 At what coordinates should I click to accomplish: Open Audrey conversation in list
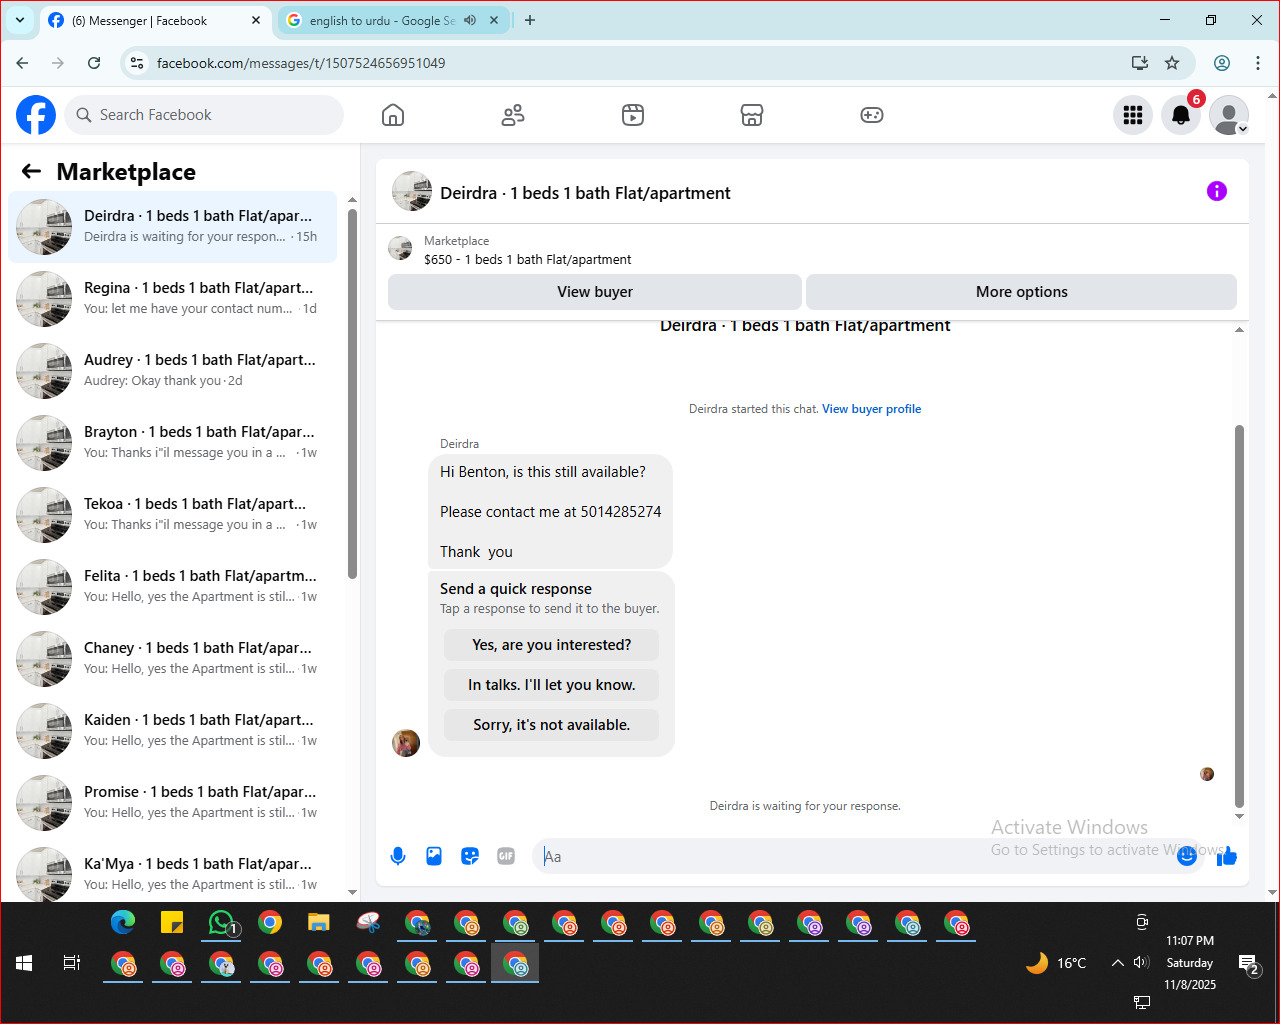click(172, 371)
